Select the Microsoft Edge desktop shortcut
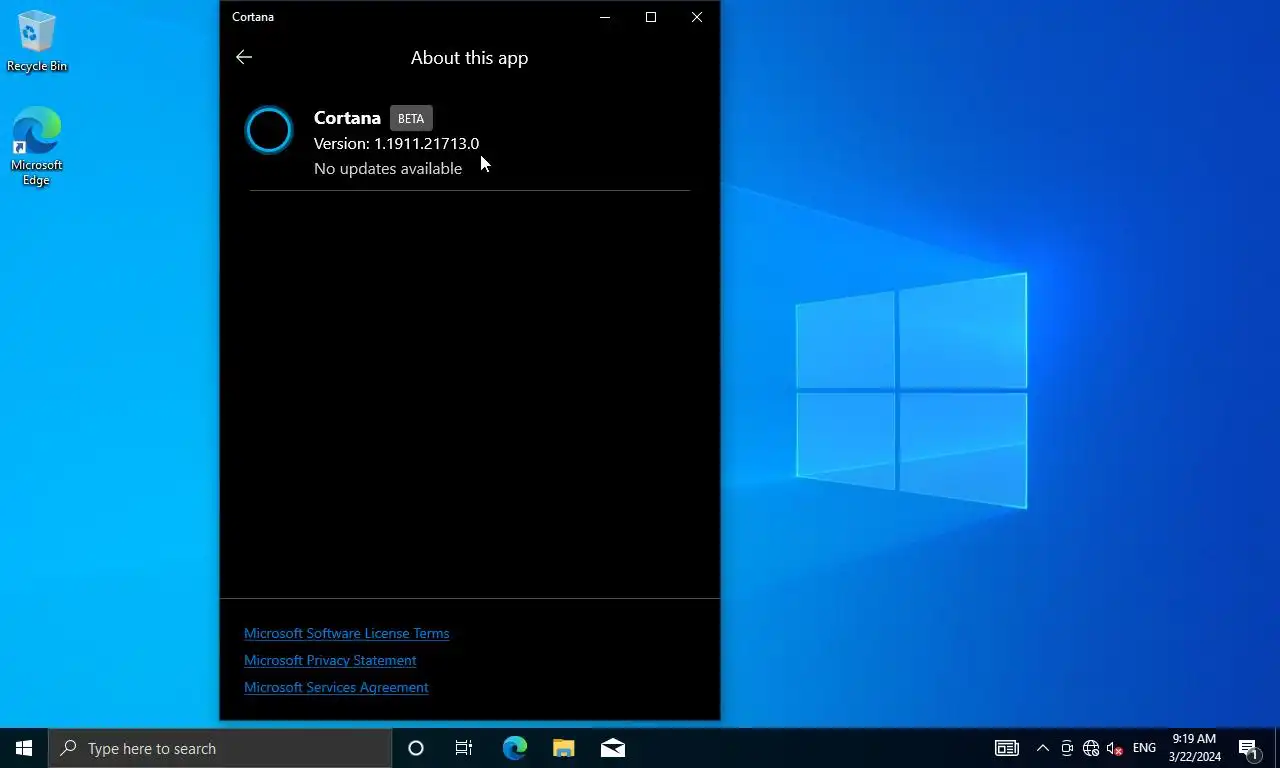1280x768 pixels. pyautogui.click(x=37, y=146)
